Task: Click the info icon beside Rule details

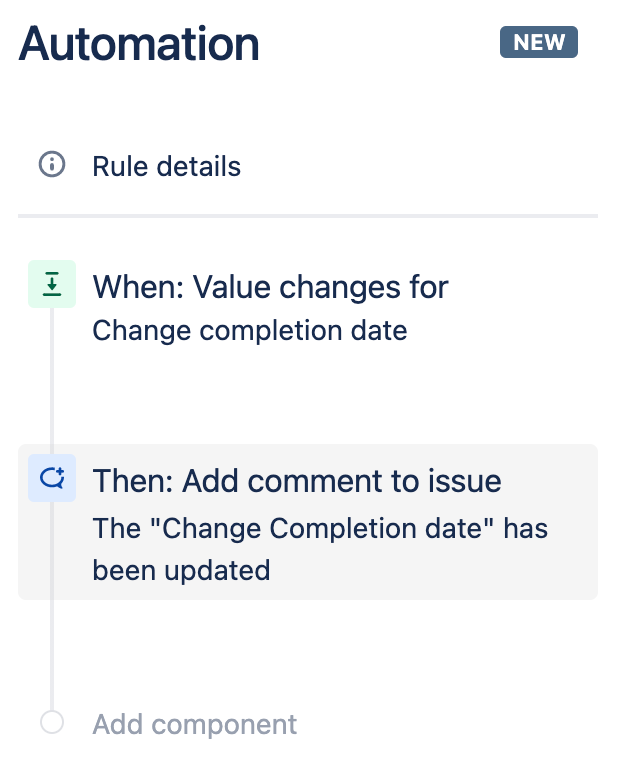Action: coord(52,164)
